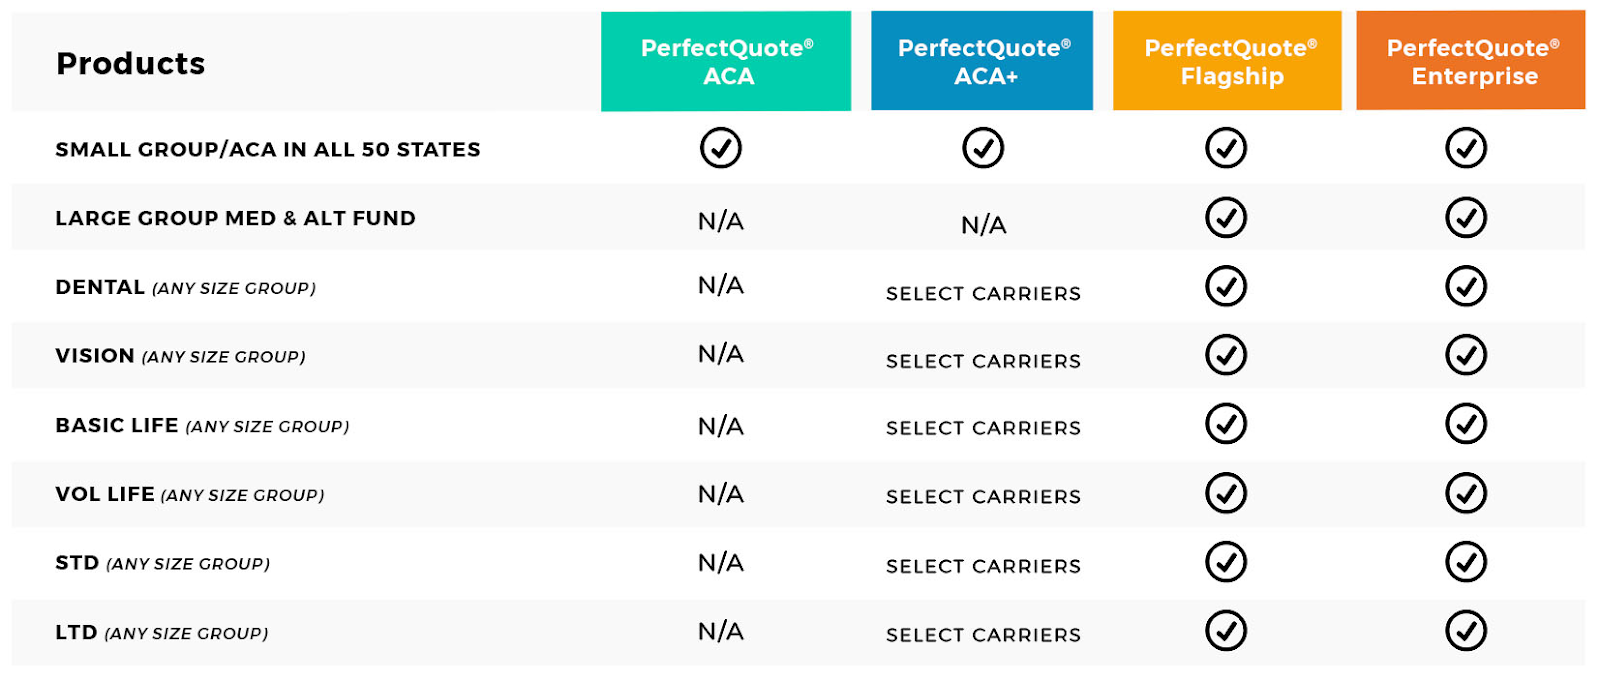Screen dimensions: 1600x680
Task: Click N/A under ACA for Vision row
Action: [721, 354]
